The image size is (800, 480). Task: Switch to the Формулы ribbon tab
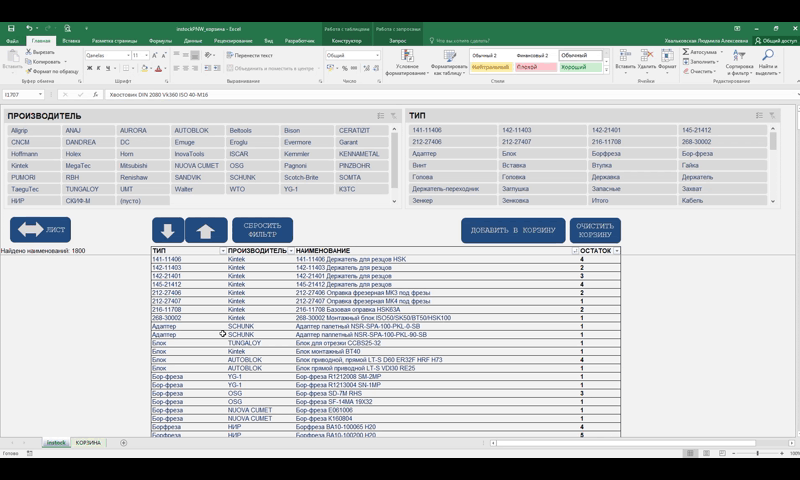coord(160,41)
